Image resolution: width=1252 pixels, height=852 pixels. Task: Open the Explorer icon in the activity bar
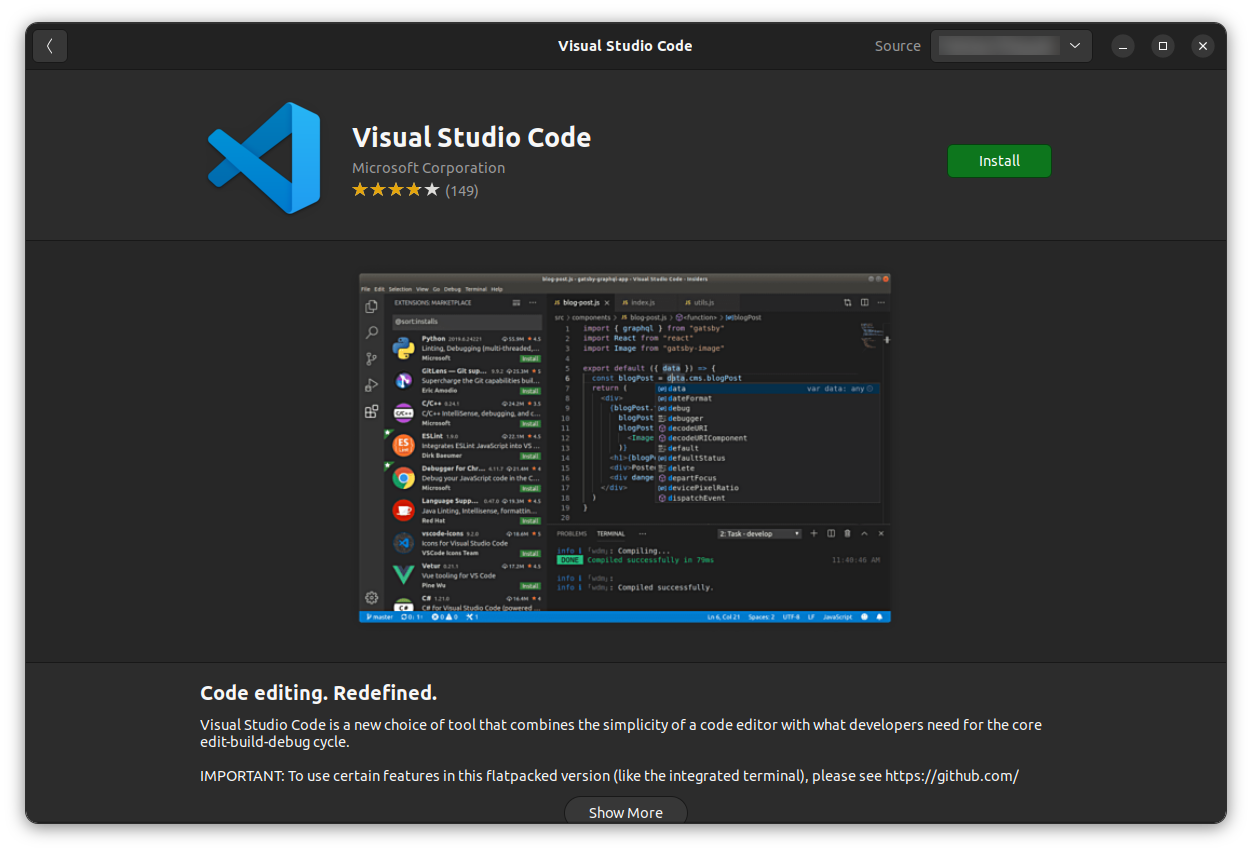[371, 306]
